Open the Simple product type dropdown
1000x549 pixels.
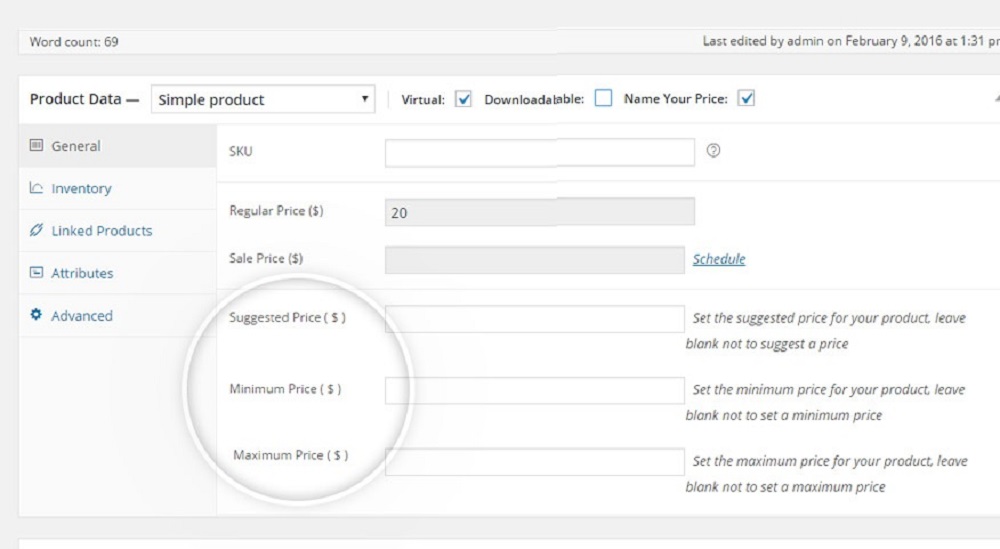pyautogui.click(x=263, y=99)
